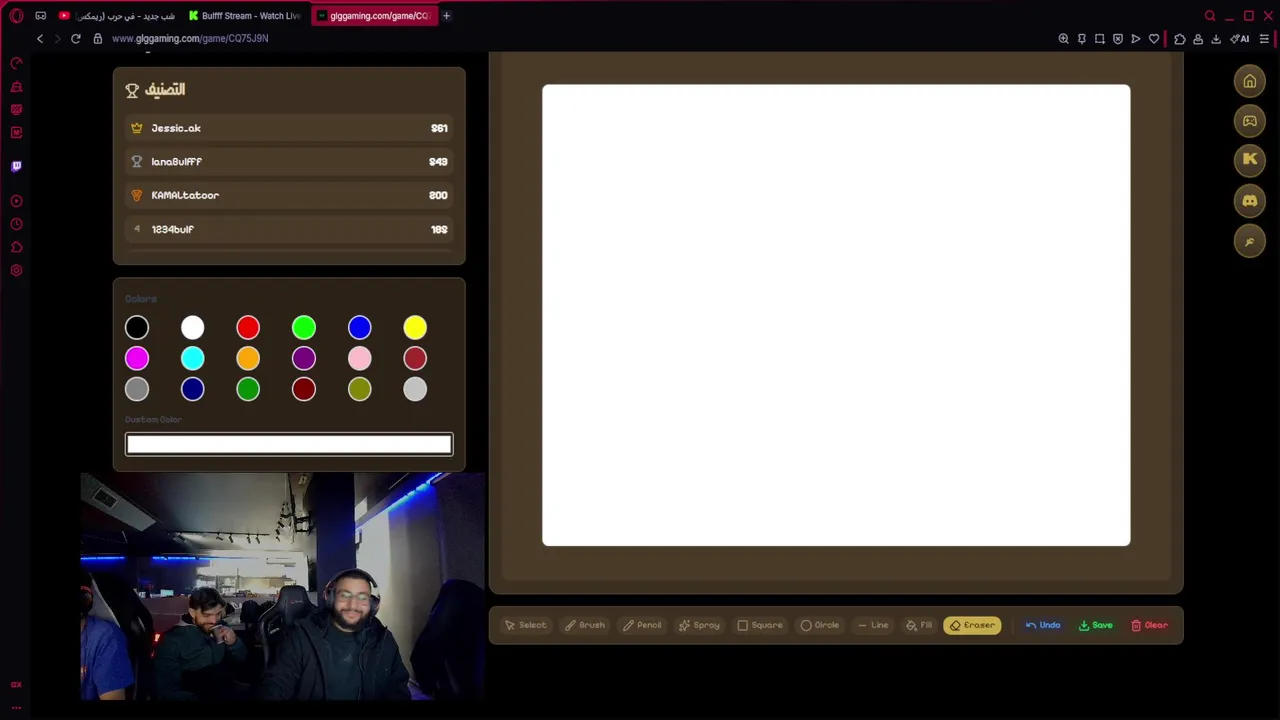The width and height of the screenshot is (1280, 720).
Task: Choose the dark green swatch
Action: click(x=248, y=389)
